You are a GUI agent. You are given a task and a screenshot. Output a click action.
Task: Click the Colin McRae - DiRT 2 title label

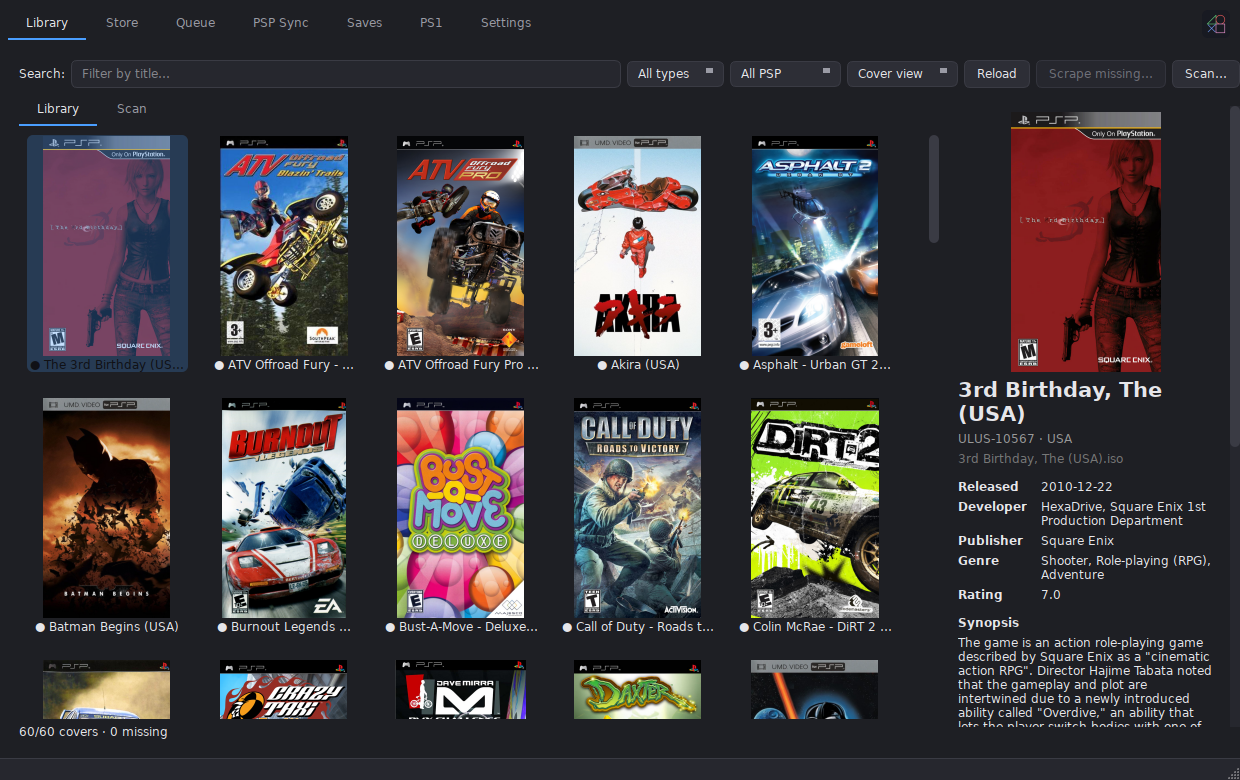click(822, 627)
